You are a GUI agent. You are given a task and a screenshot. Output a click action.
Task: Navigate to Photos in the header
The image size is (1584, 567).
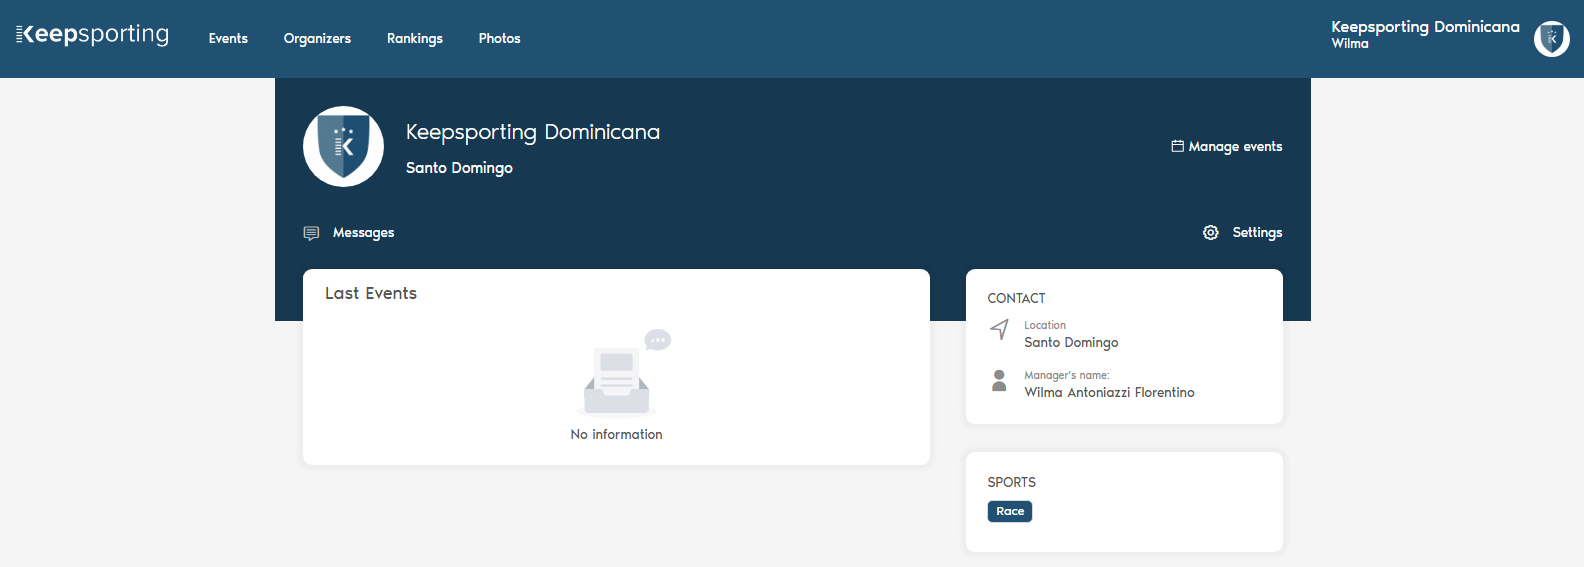[499, 39]
